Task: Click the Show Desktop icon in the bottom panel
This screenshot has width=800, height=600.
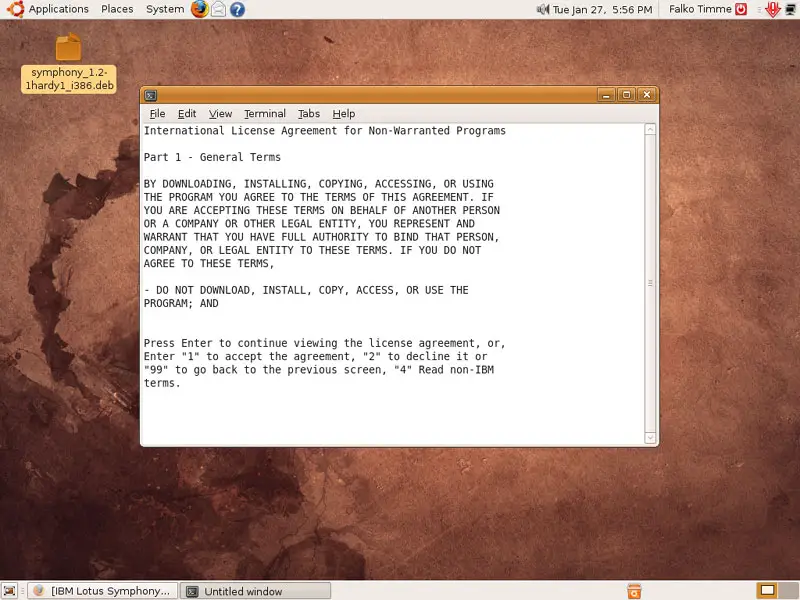Action: pos(10,591)
